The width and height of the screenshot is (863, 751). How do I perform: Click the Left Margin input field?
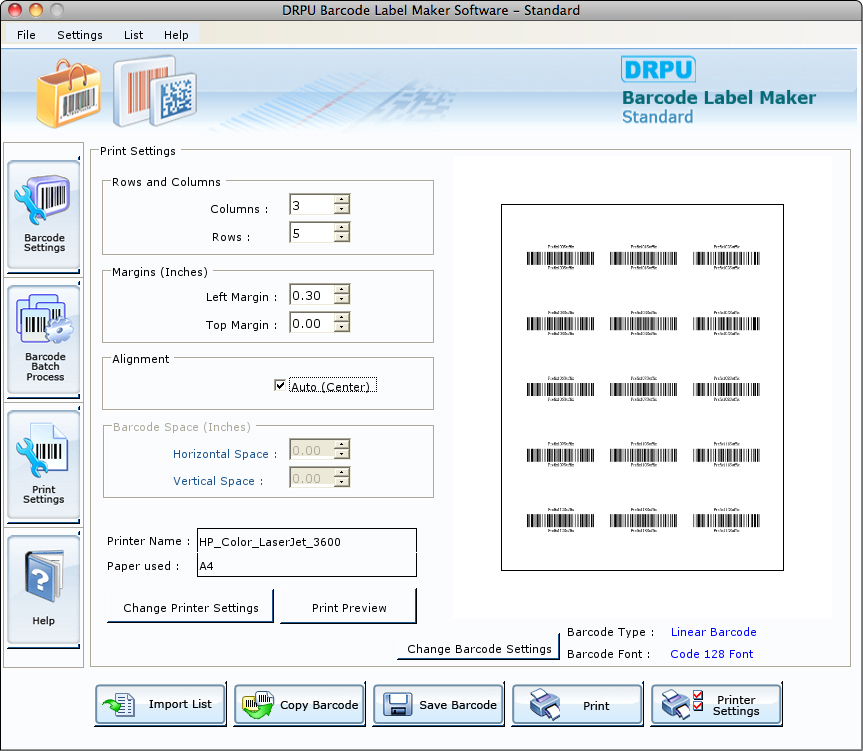(312, 294)
